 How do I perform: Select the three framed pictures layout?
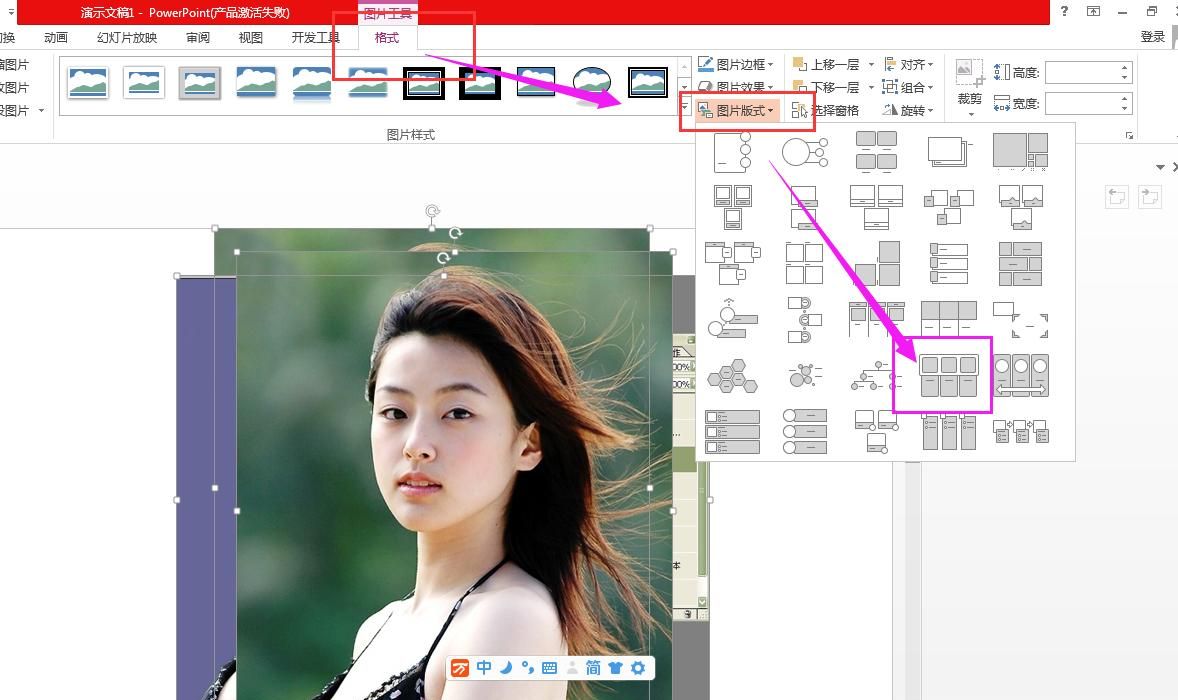pos(732,207)
